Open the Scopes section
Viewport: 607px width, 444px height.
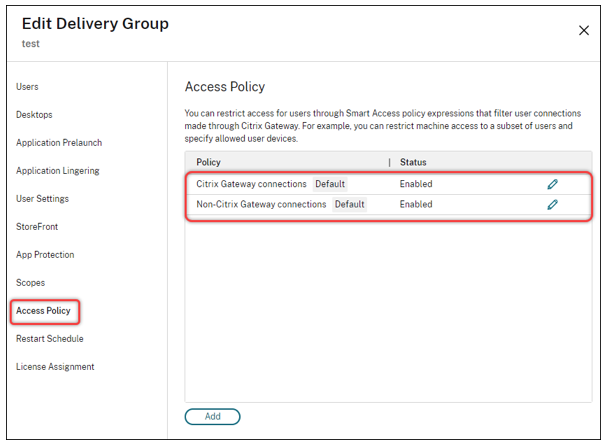point(30,283)
